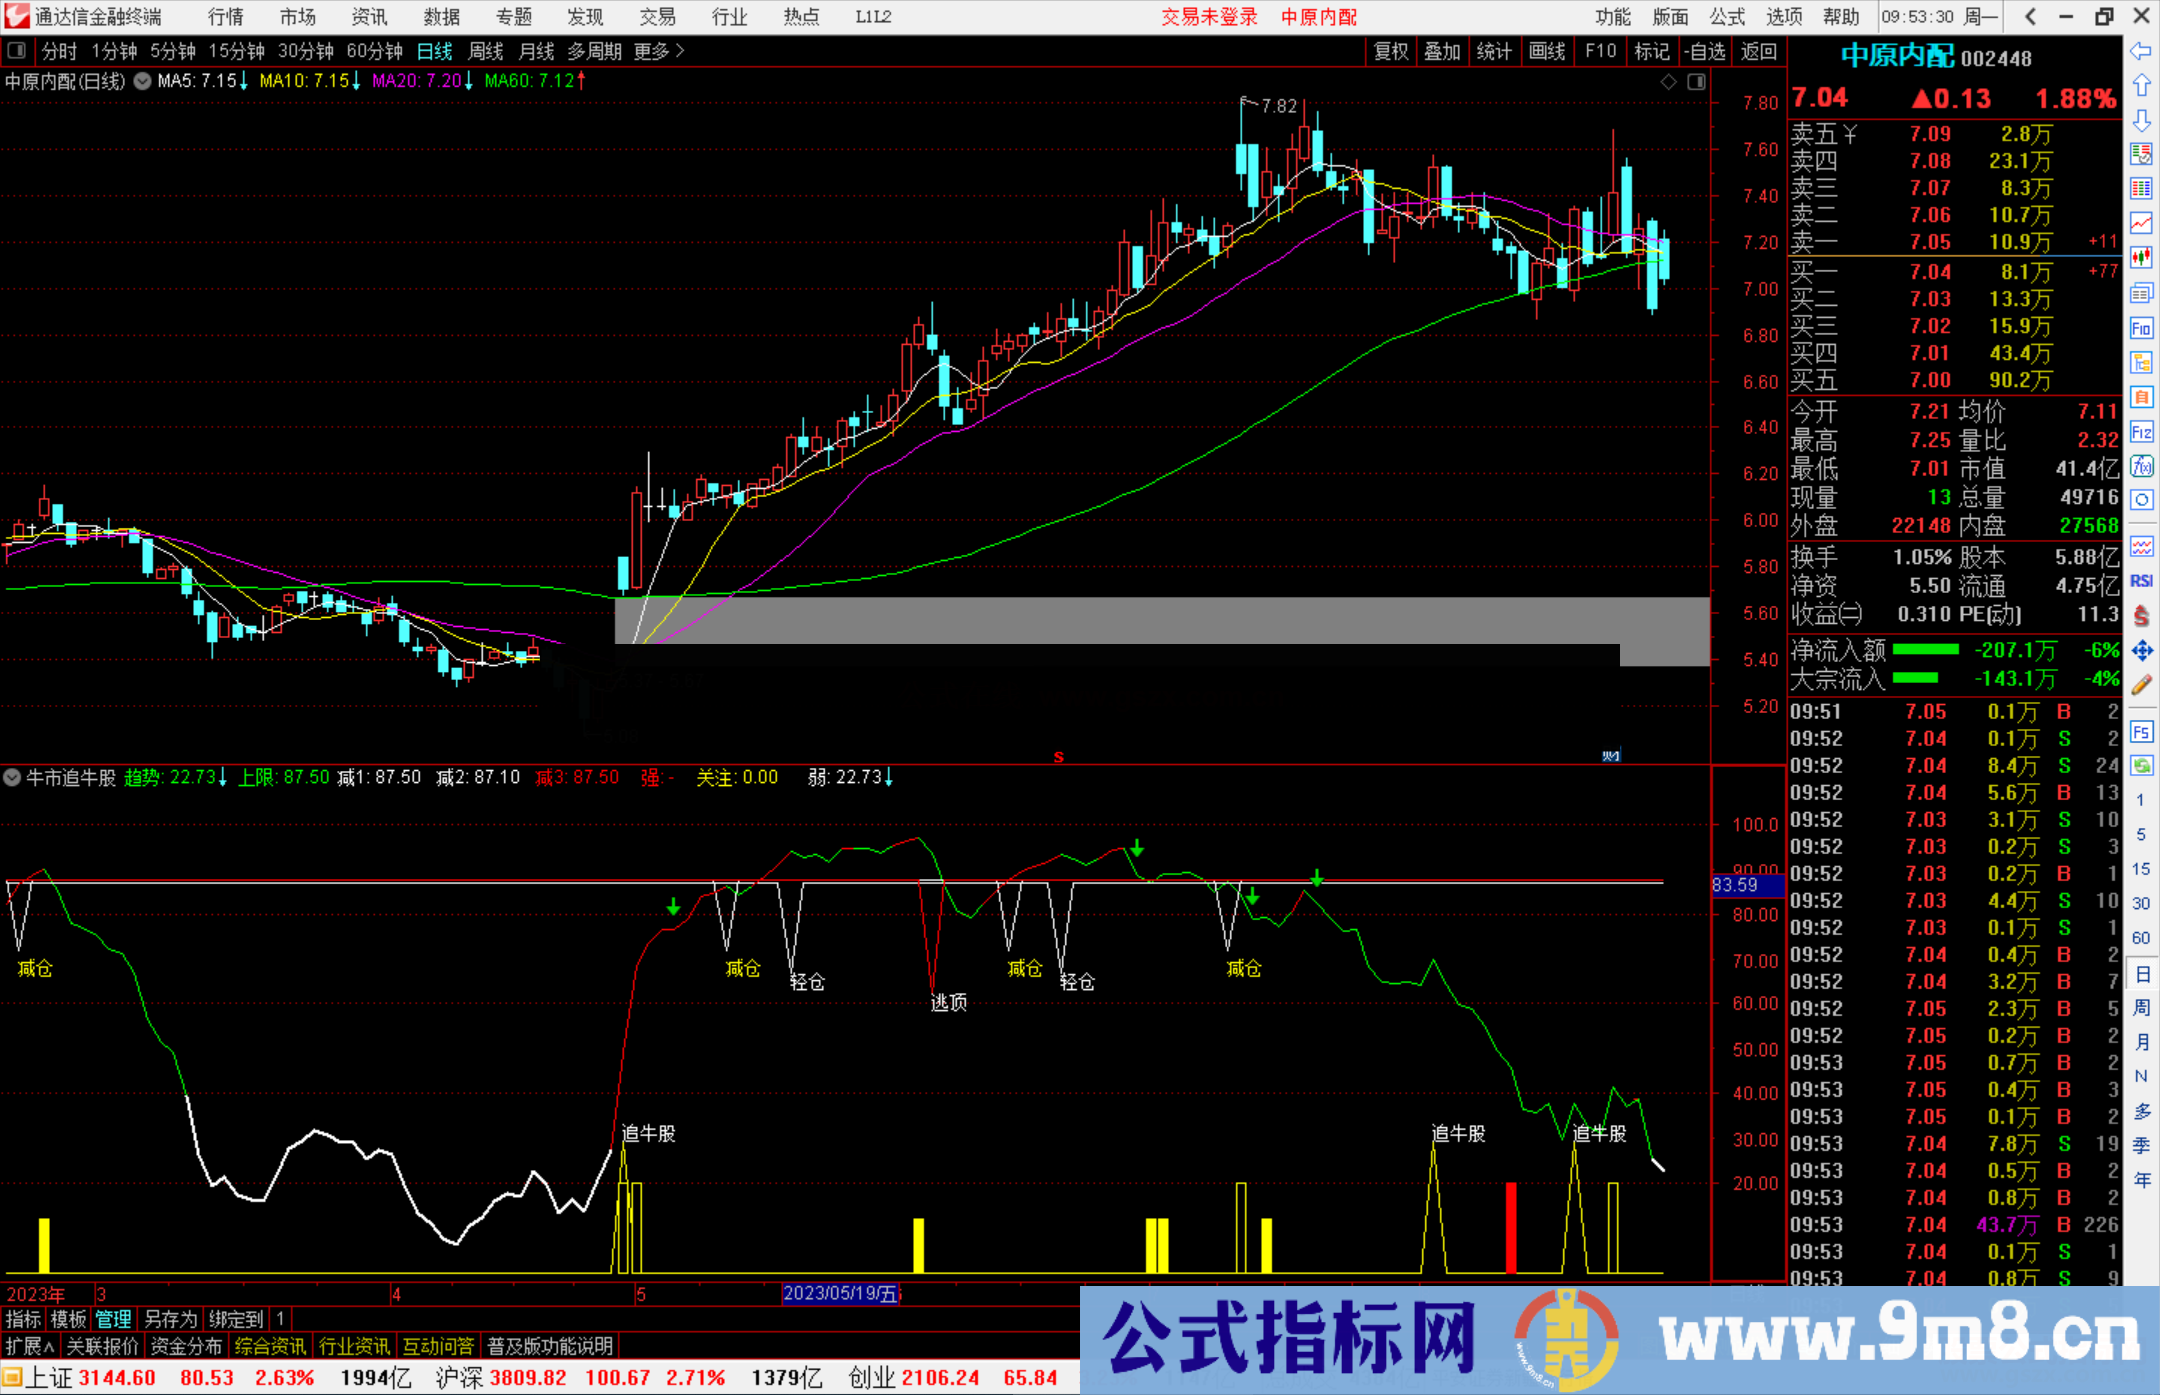Click the diamond icon at chart top right
This screenshot has height=1395, width=2160.
coord(1668,82)
